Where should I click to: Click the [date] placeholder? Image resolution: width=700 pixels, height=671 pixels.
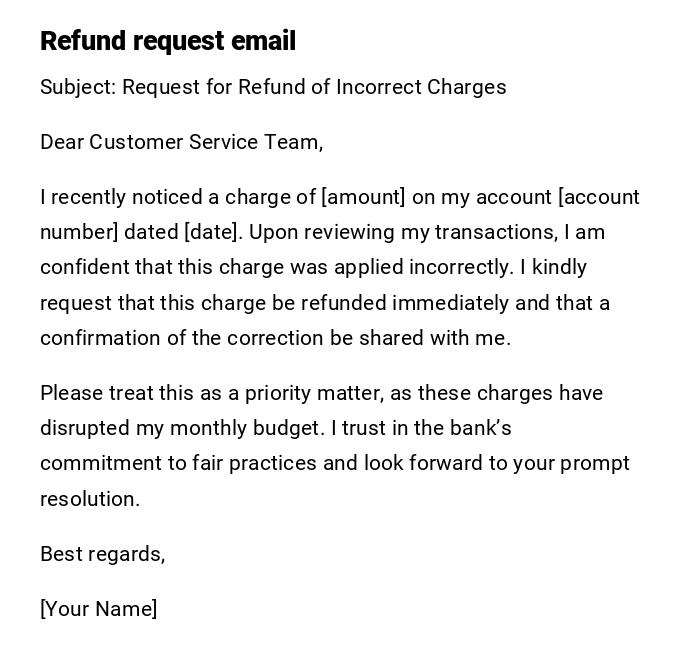(x=212, y=232)
